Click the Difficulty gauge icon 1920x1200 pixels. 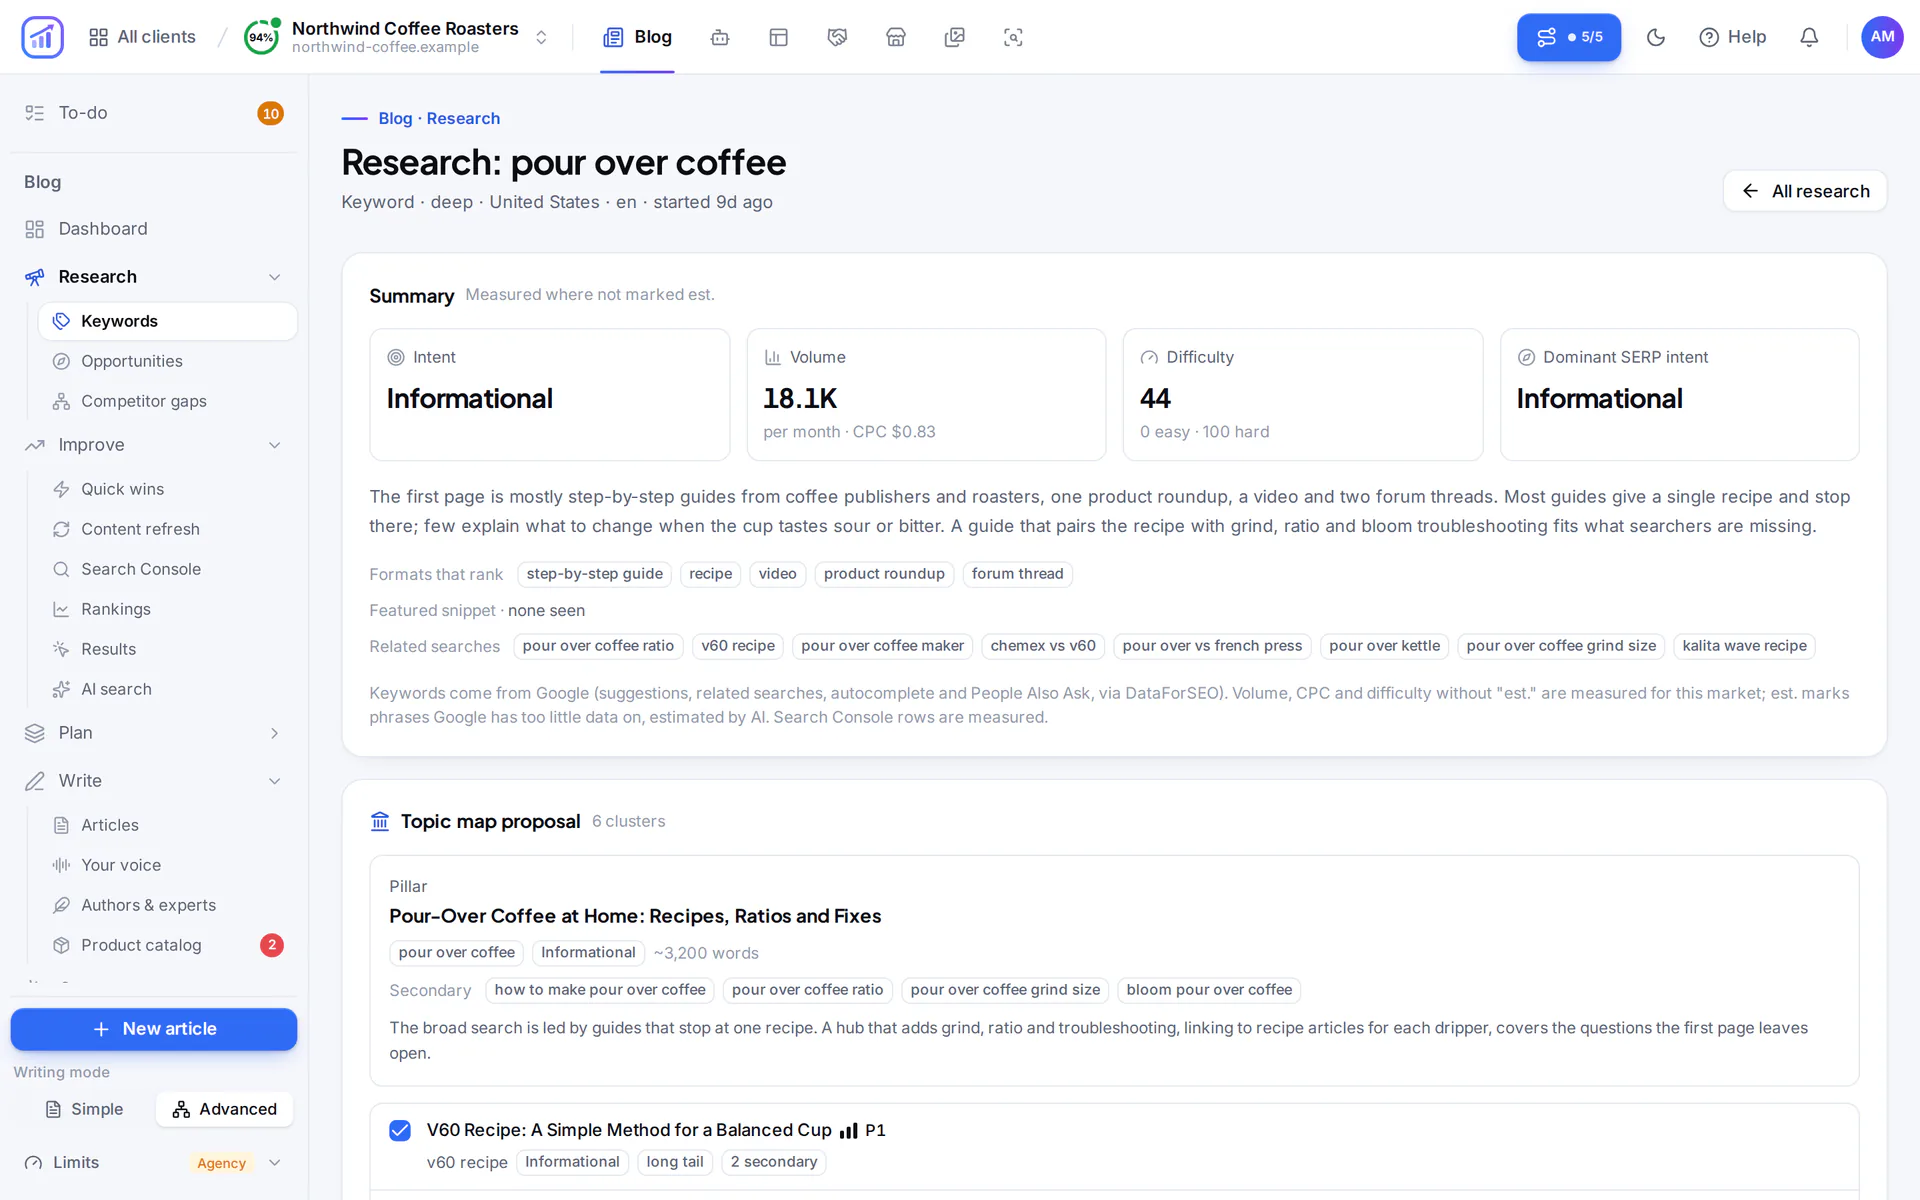coord(1149,357)
